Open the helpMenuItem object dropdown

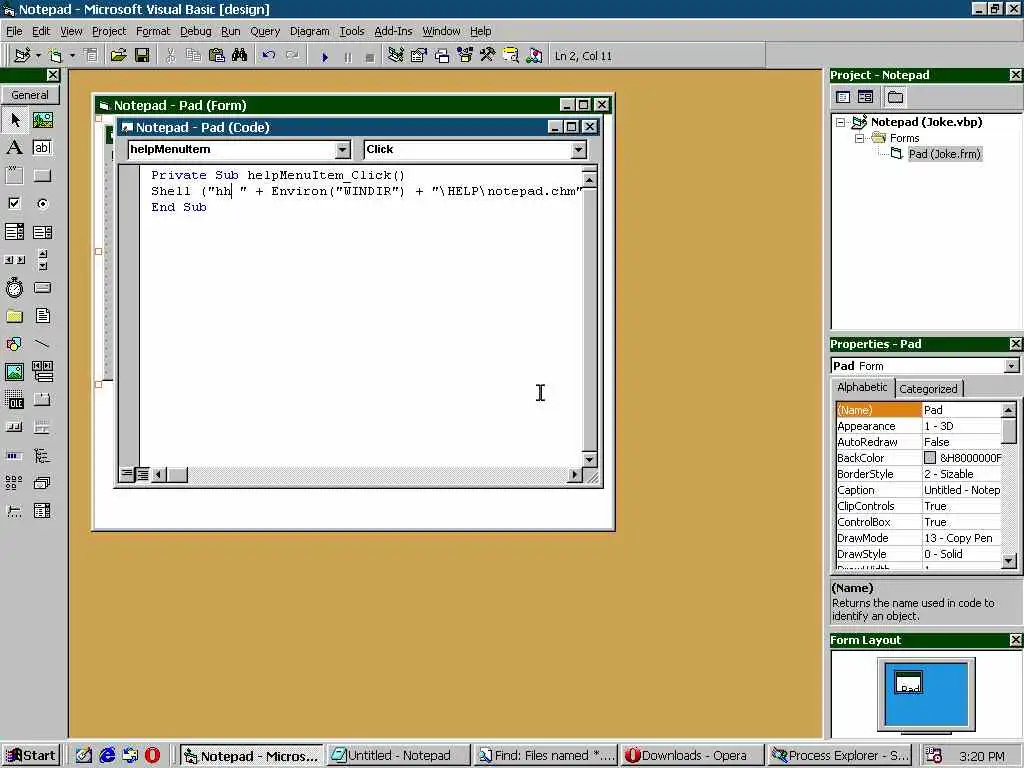343,150
